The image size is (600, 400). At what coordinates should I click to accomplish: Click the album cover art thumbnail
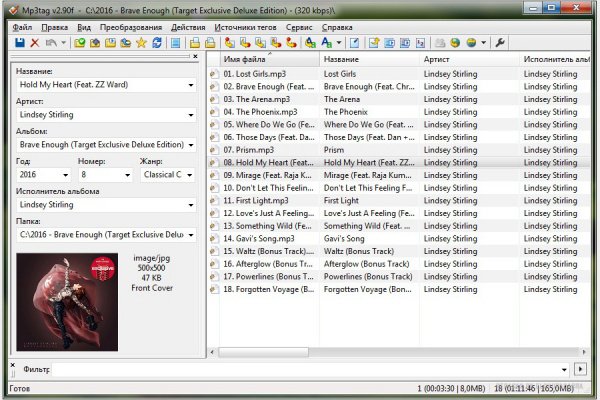click(x=67, y=302)
